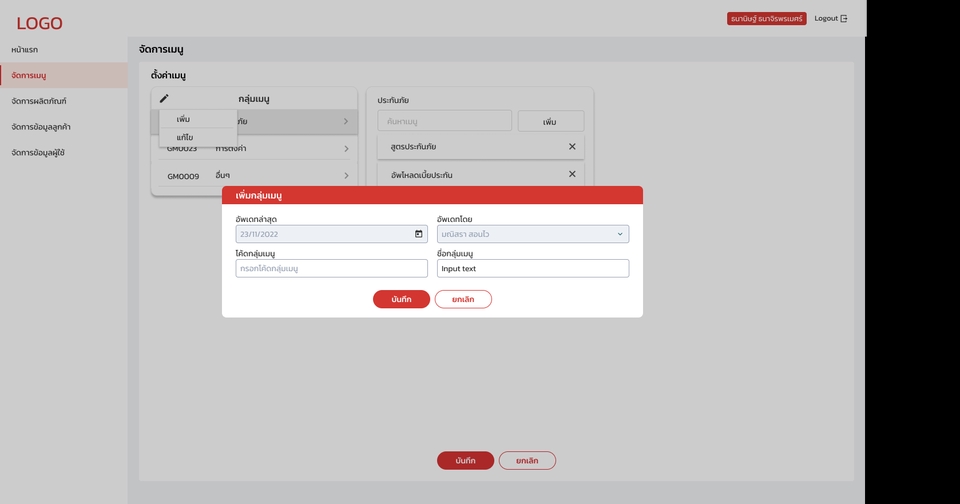Screen dimensions: 960x504
Task: Click the pencil edit icon beside กลุ่มเมนู
Action: 164,99
